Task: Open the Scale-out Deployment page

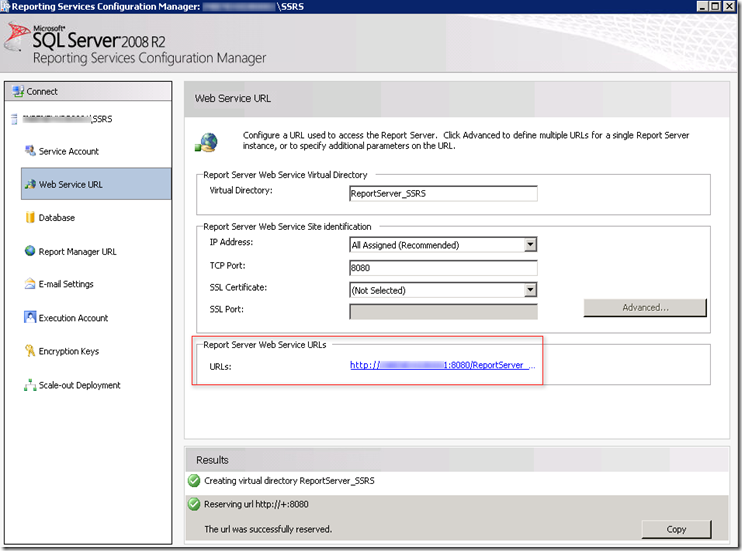Action: pyautogui.click(x=79, y=386)
